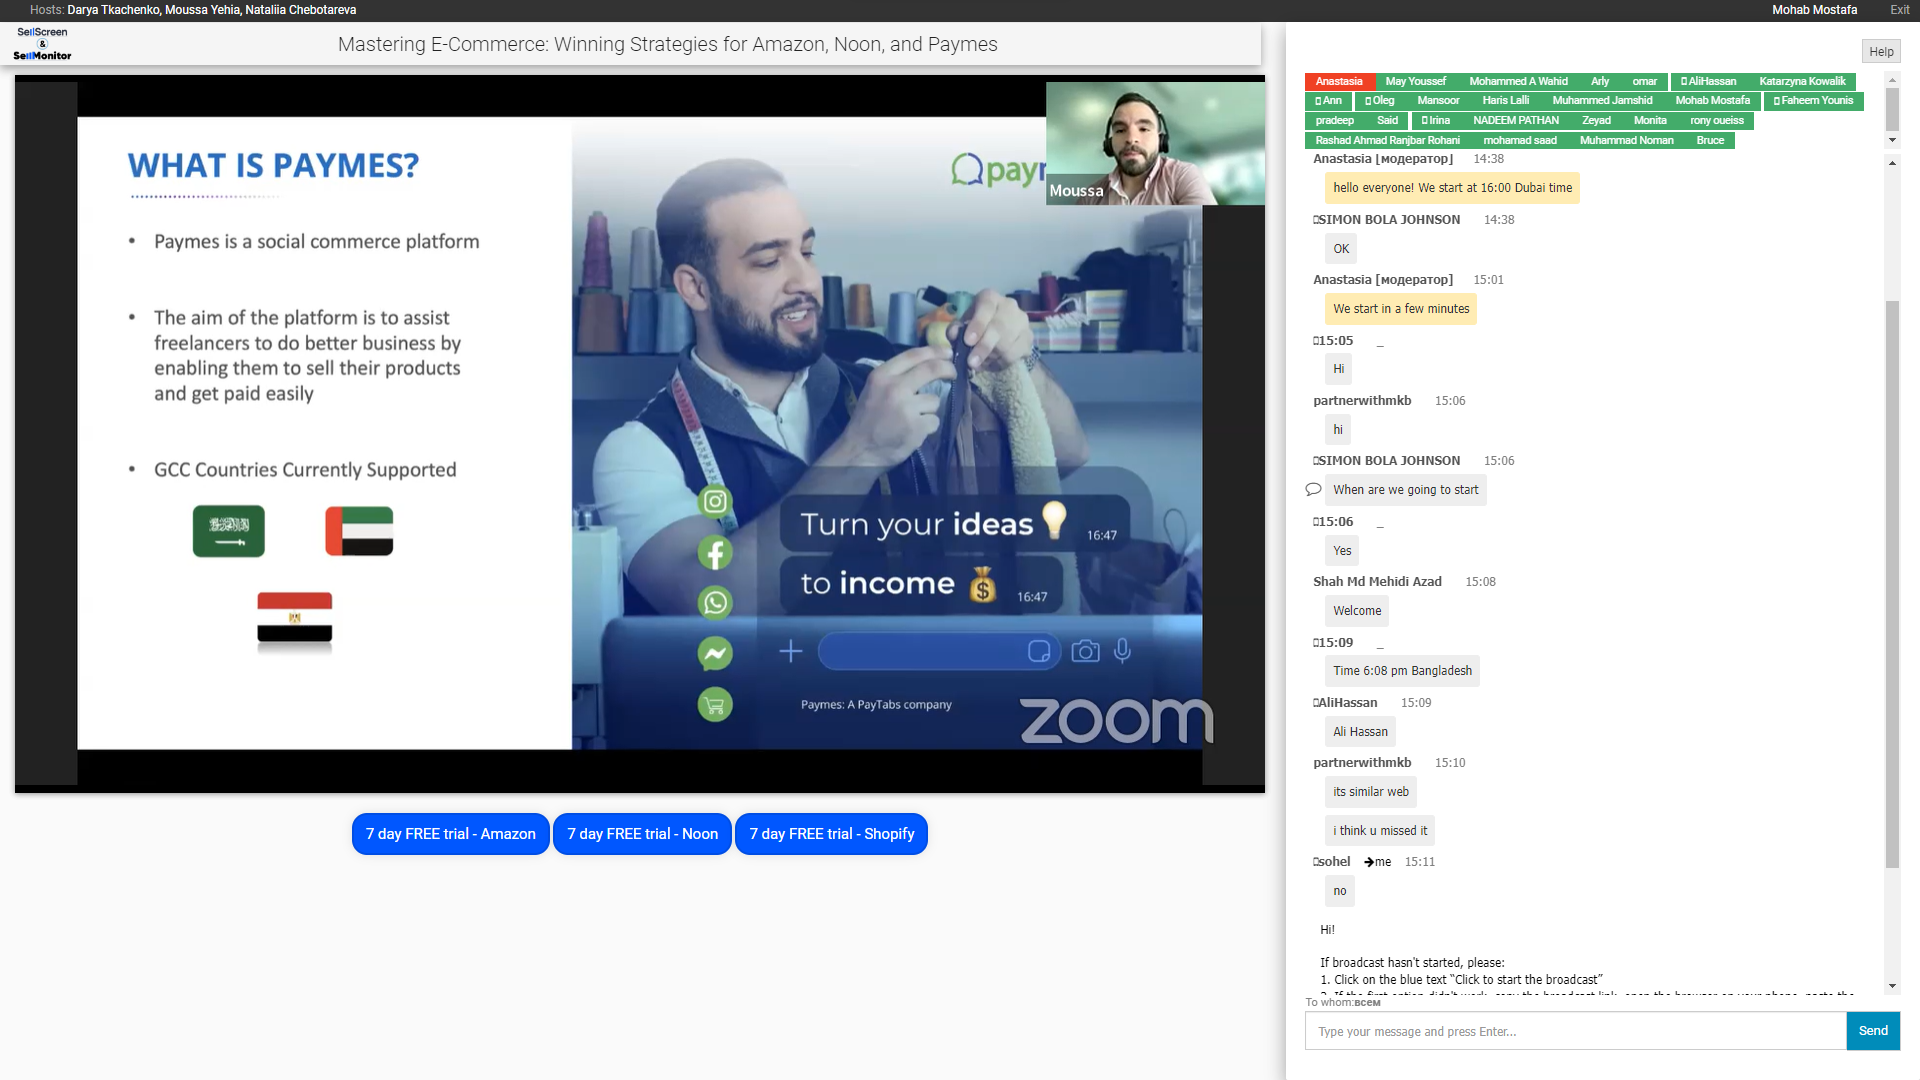1920x1080 pixels.
Task: Click the hosts names in top bar
Action: pyautogui.click(x=211, y=10)
